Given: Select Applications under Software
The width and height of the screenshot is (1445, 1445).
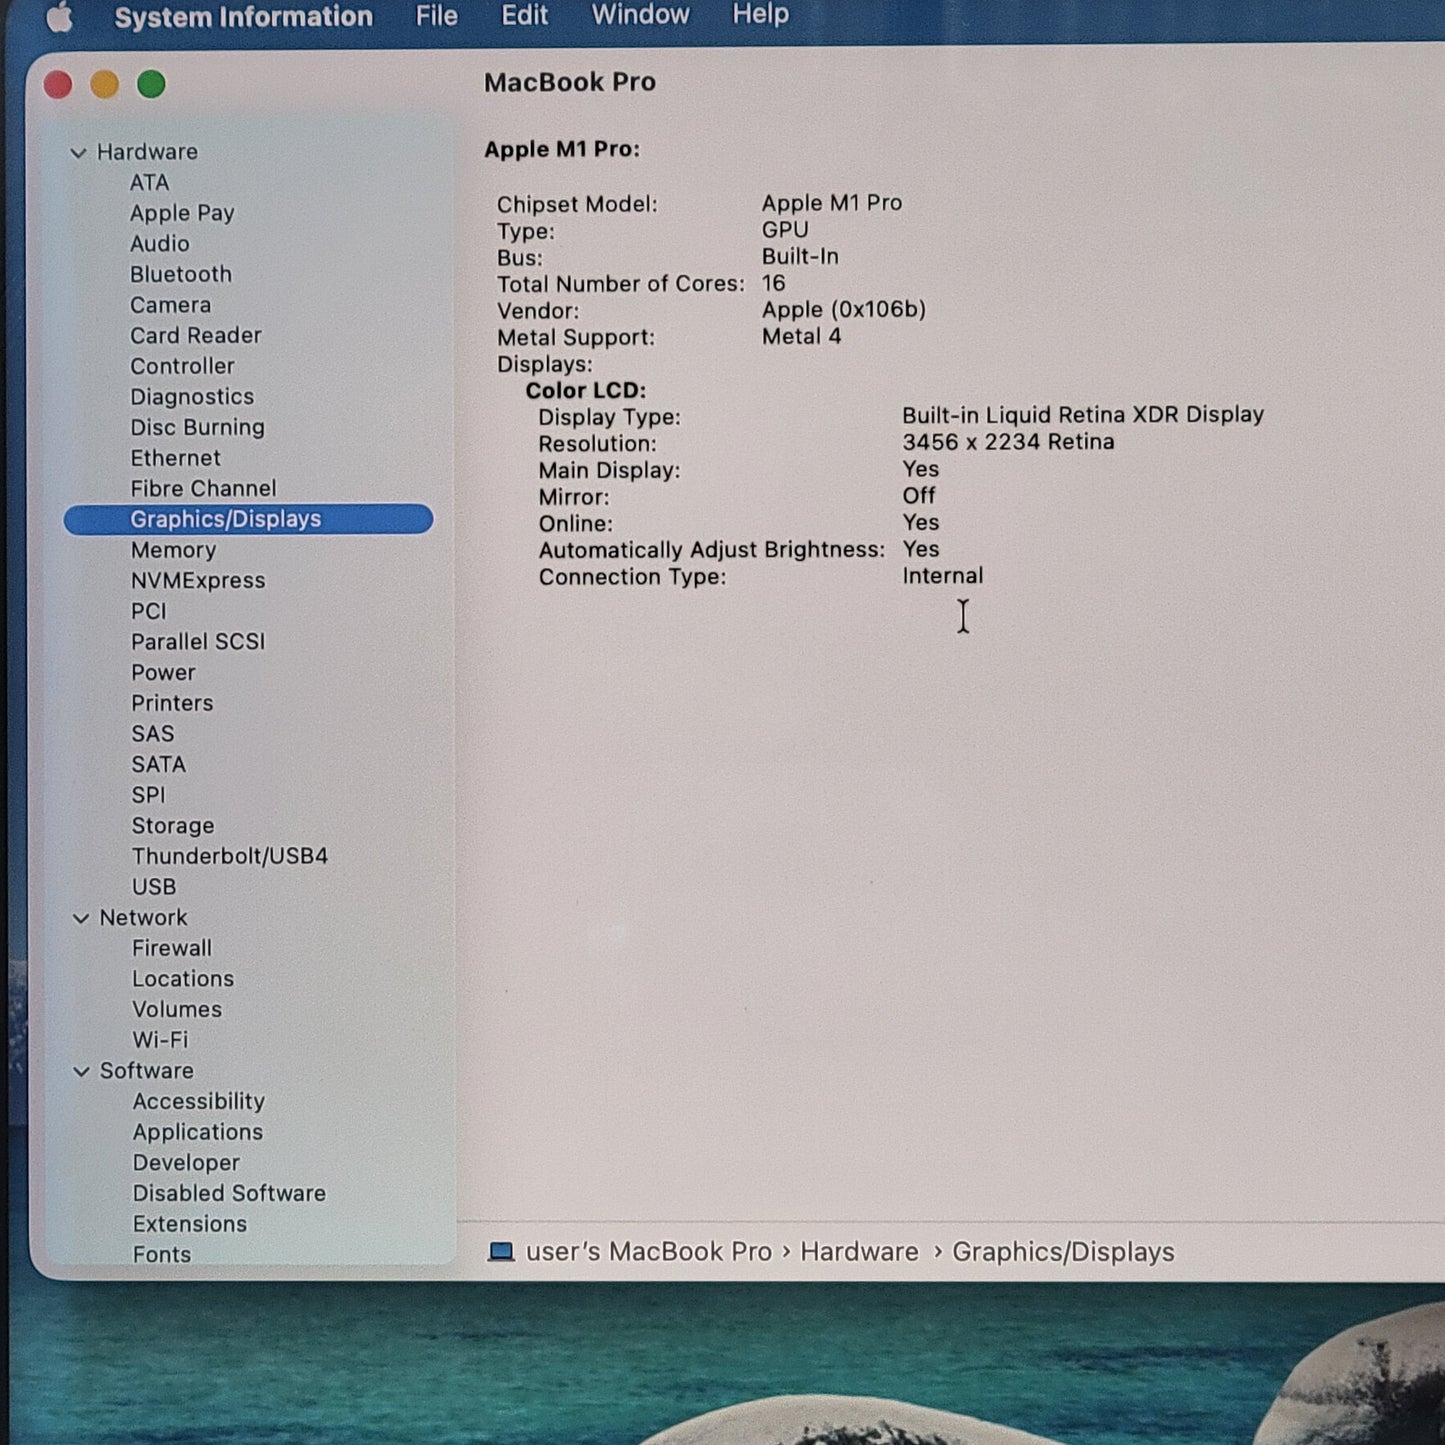Looking at the screenshot, I should (198, 1133).
